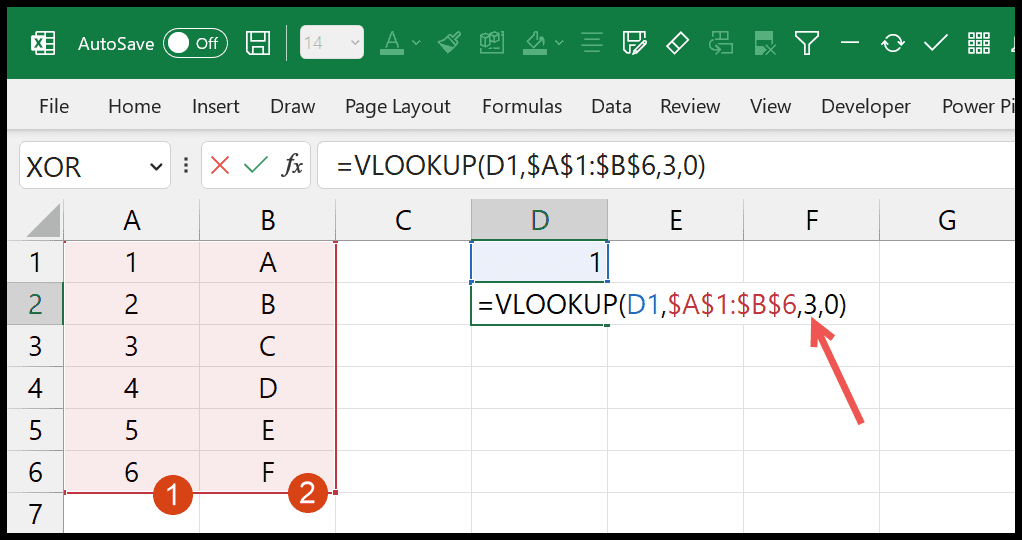Click the checkmark icon in Quick Access toolbar

[936, 44]
